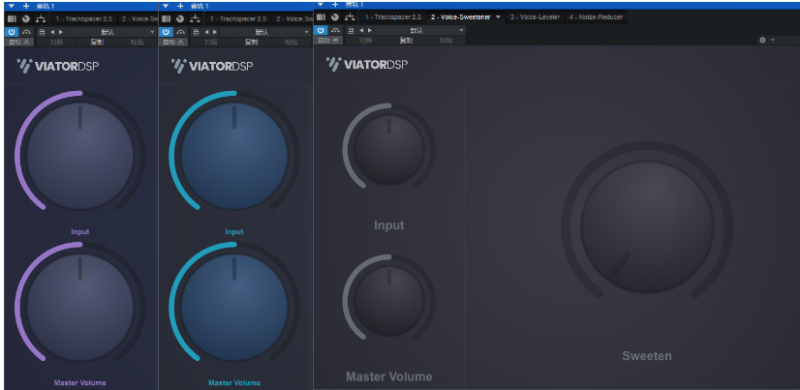Image resolution: width=800 pixels, height=390 pixels.
Task: Toggle the bypass arc button in gray window
Action: [336, 31]
